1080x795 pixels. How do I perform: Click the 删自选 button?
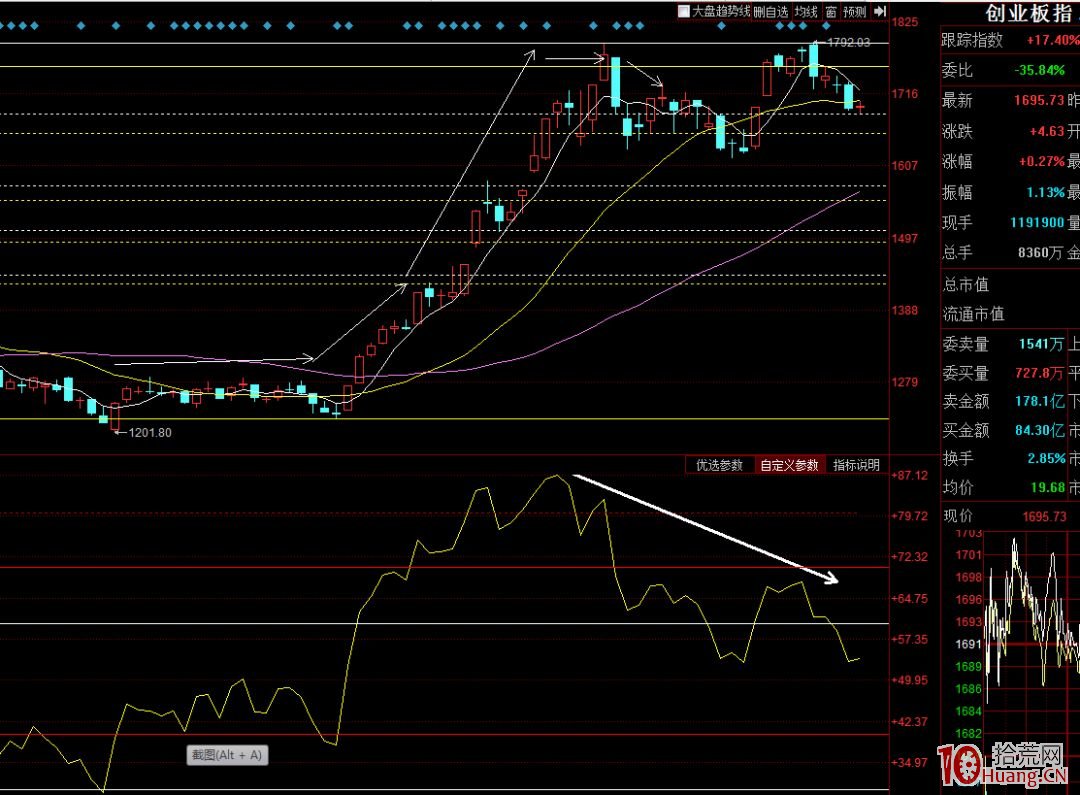tap(771, 12)
